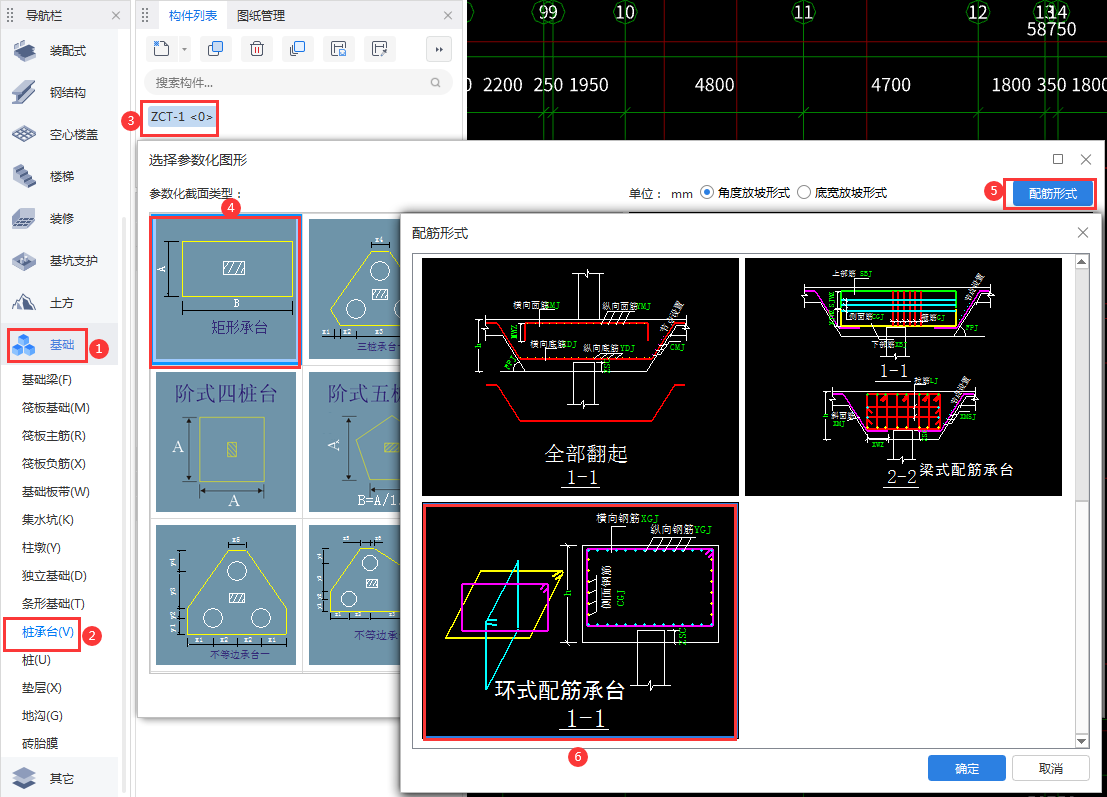This screenshot has width=1107, height=797.
Task: Choose 阶式四桩台 section thumbnail
Action: 226,442
